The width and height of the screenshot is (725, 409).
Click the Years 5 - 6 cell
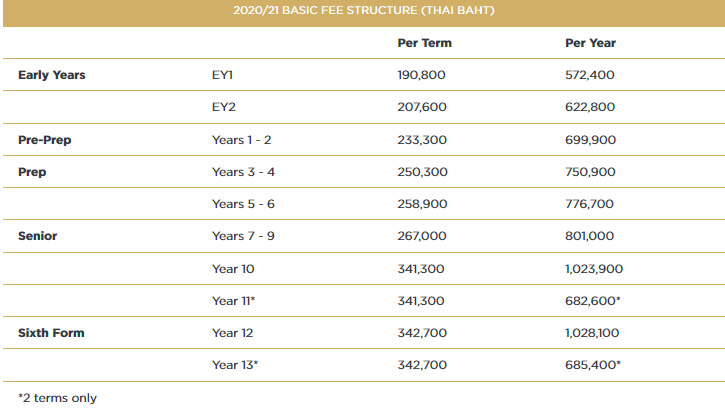click(243, 204)
